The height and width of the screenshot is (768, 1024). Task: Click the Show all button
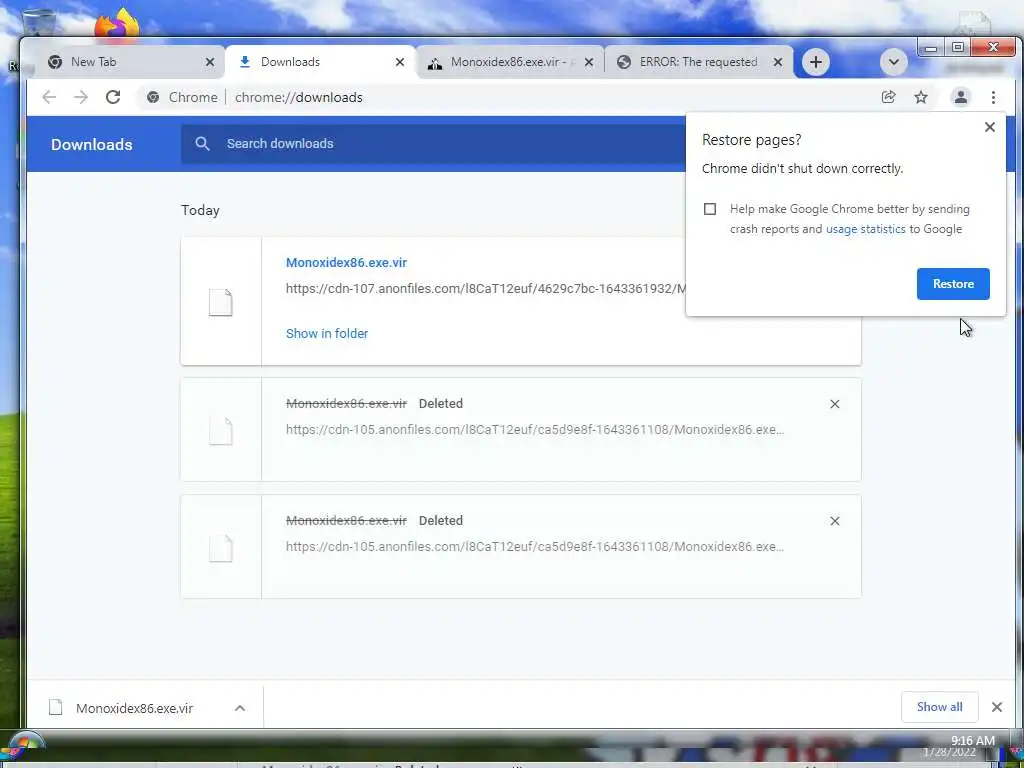[939, 707]
